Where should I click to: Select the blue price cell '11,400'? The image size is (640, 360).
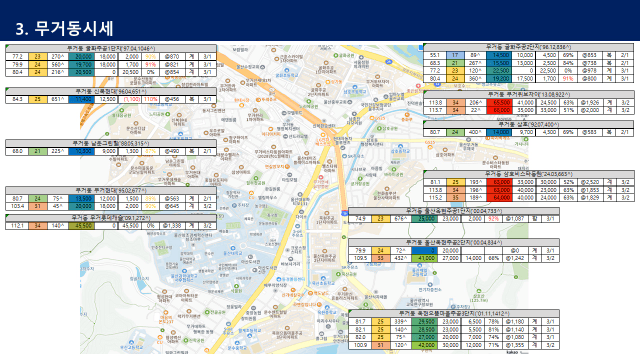(82, 99)
